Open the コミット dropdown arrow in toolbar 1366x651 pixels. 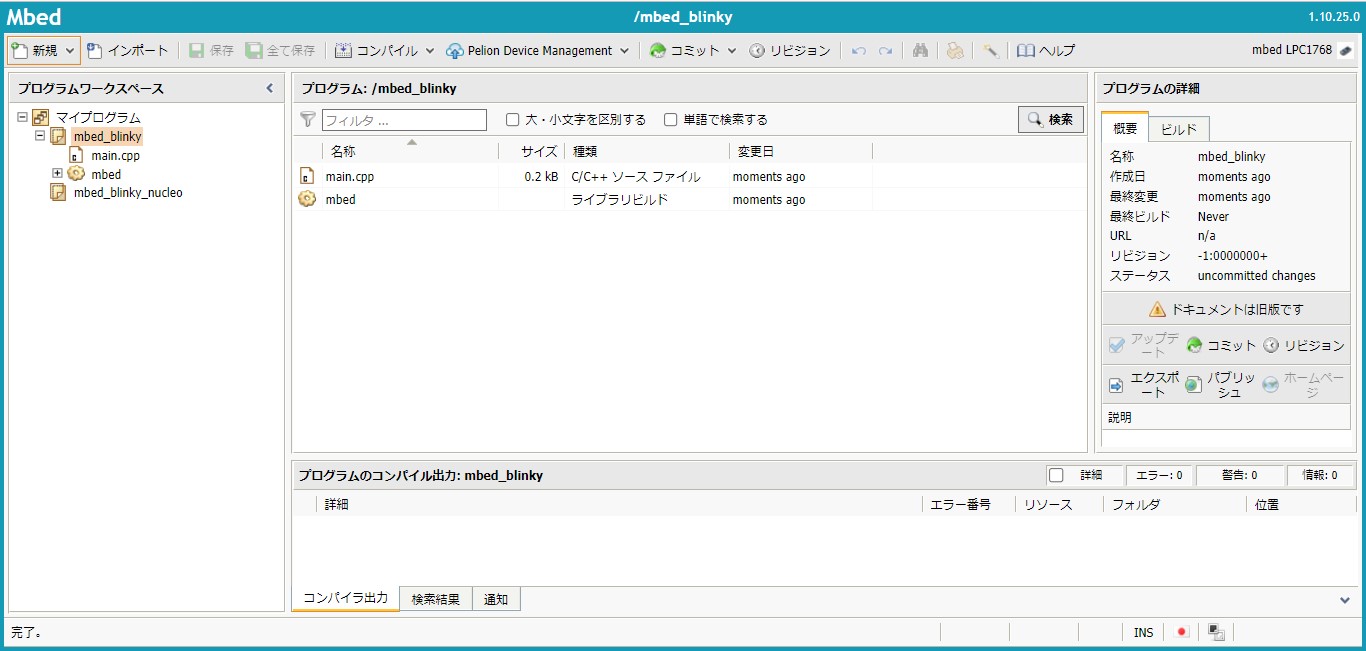(x=732, y=50)
